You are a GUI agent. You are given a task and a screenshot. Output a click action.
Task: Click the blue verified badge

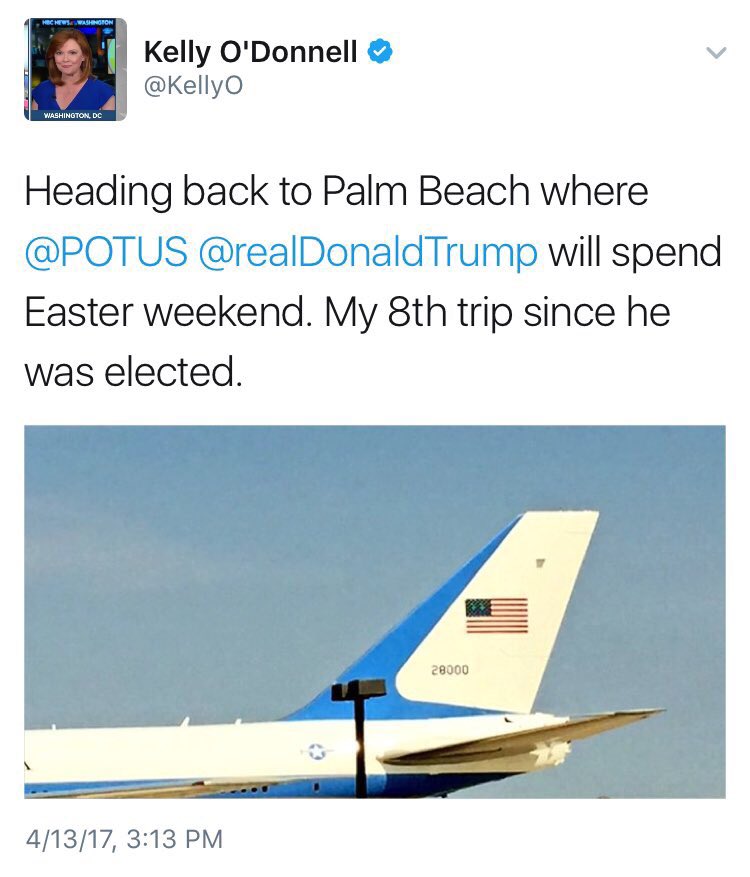380,51
